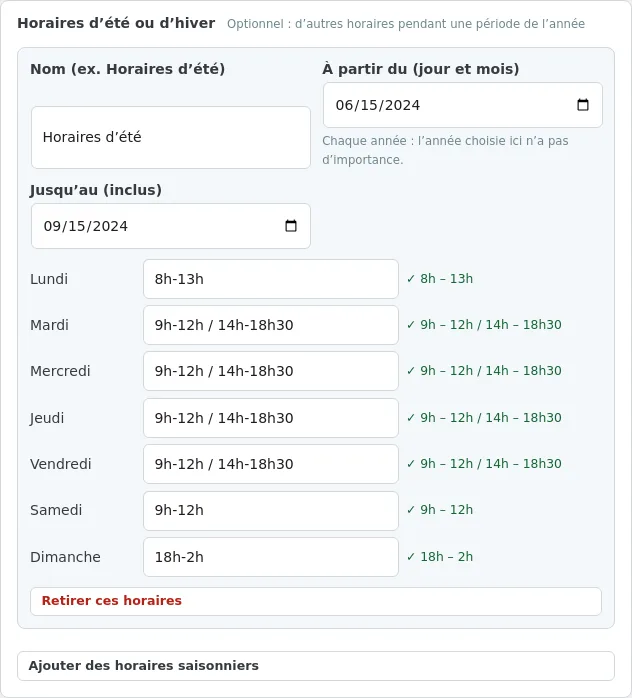Click label 'À partir du (jour et mois)'
Screen dimensions: 632x698
tap(421, 69)
